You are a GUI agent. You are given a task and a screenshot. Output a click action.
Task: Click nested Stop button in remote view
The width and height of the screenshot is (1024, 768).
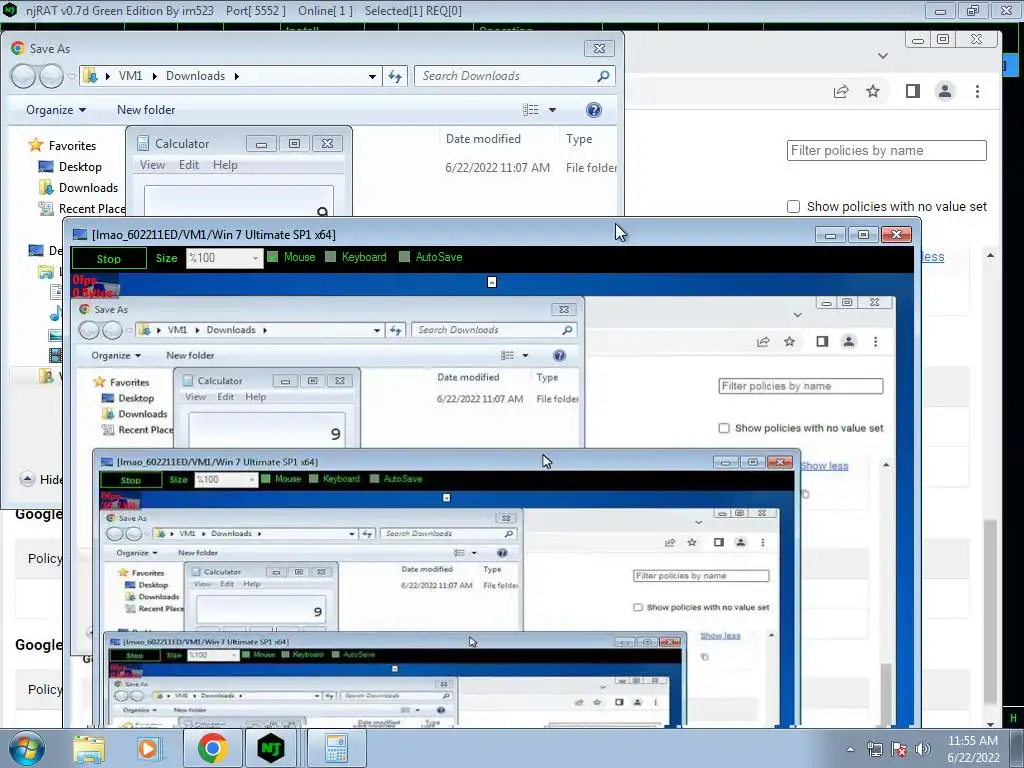click(x=131, y=480)
